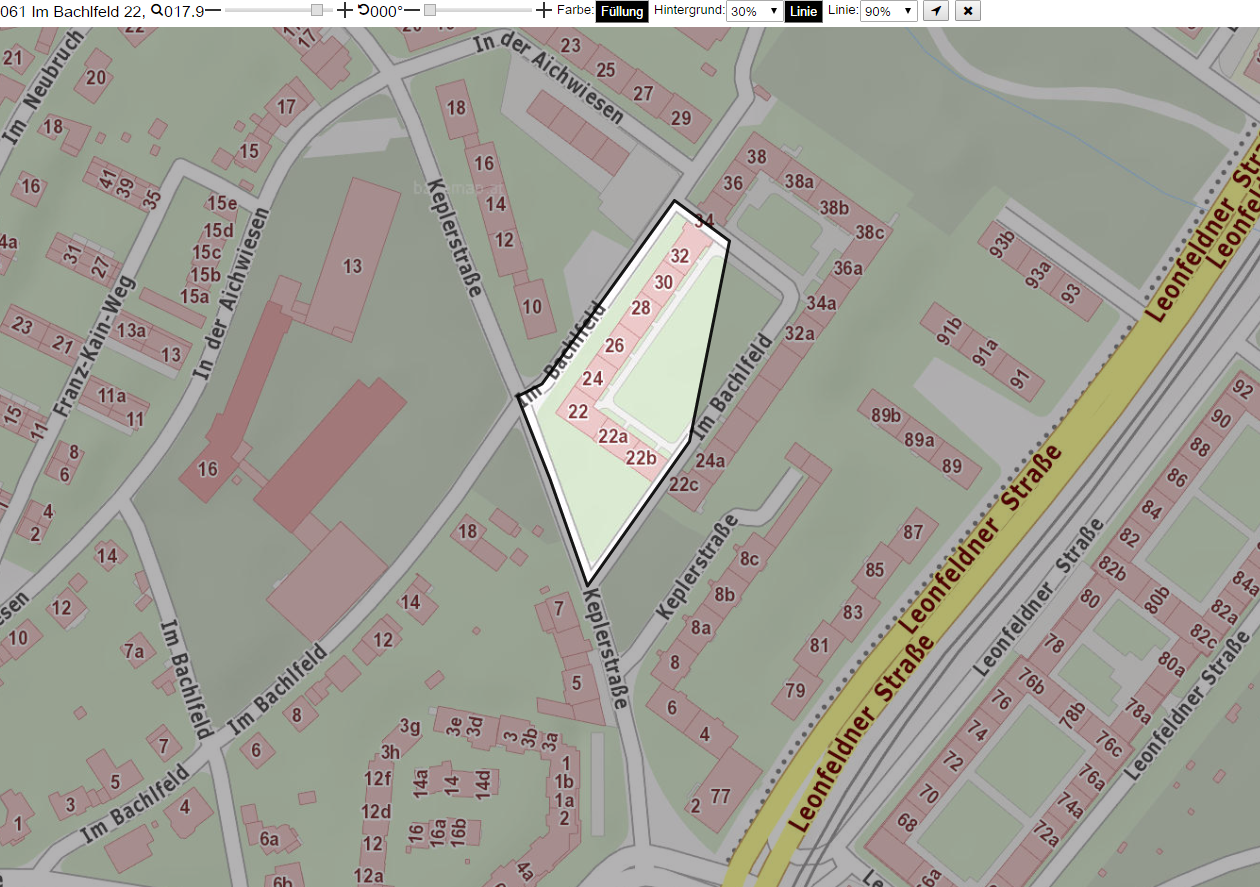Viewport: 1260px width, 887px height.
Task: Open the Hintergrund percentage dropdown
Action: tap(754, 11)
